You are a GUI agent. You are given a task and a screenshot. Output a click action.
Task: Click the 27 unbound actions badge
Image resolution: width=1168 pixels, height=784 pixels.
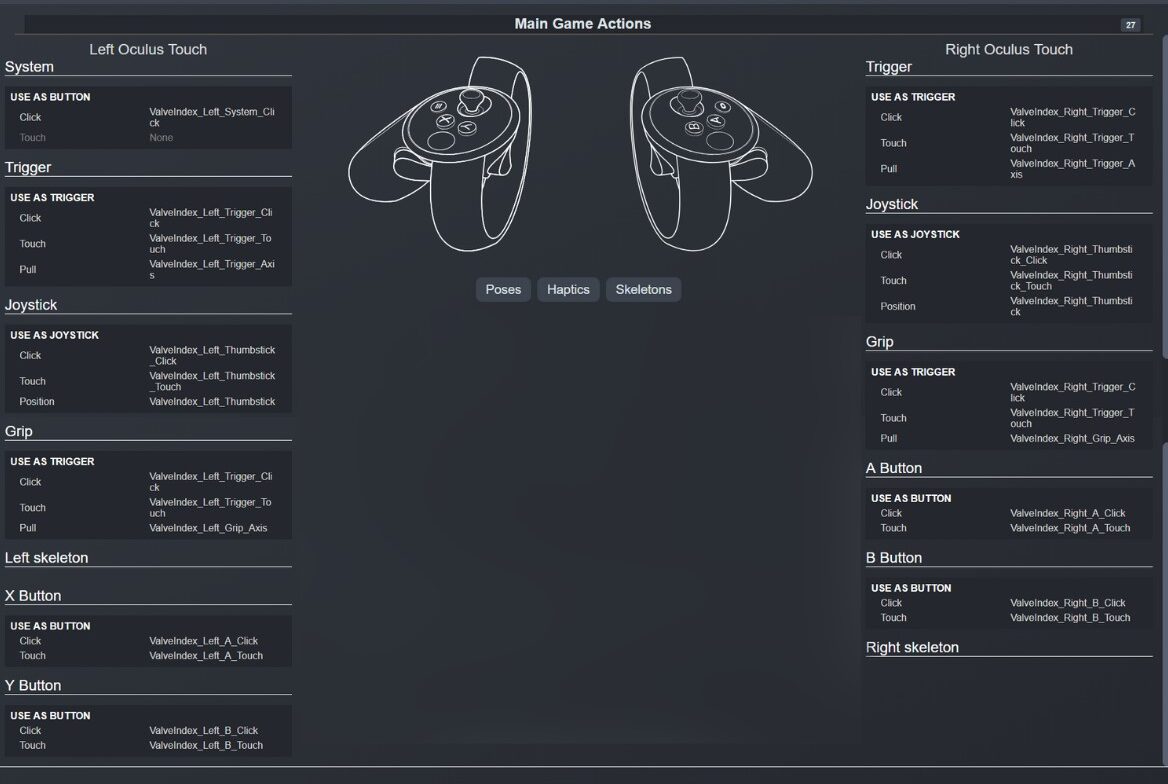pos(1130,25)
